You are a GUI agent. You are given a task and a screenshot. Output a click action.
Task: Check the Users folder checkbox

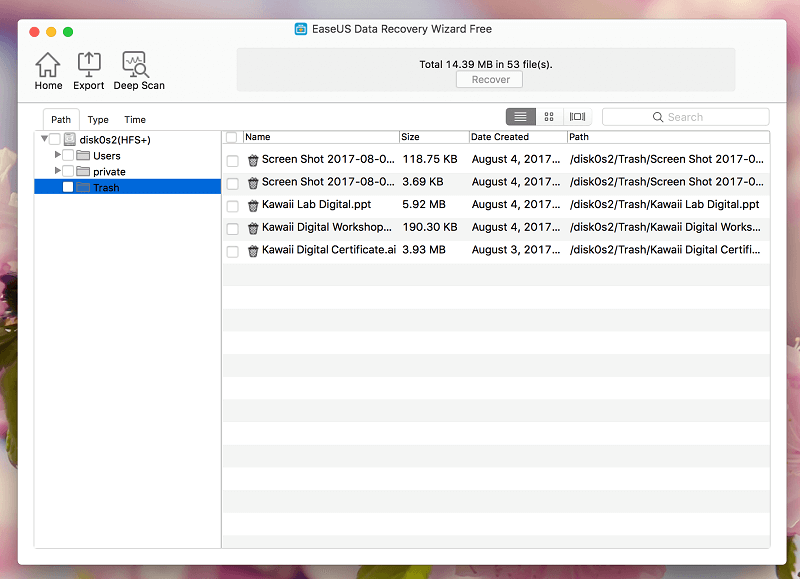pyautogui.click(x=68, y=155)
